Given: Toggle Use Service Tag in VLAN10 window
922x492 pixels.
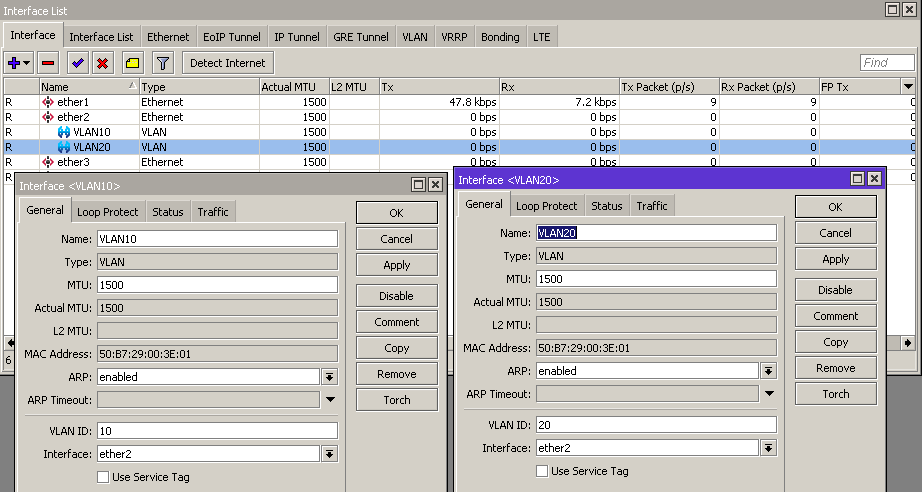Looking at the screenshot, I should (x=103, y=477).
